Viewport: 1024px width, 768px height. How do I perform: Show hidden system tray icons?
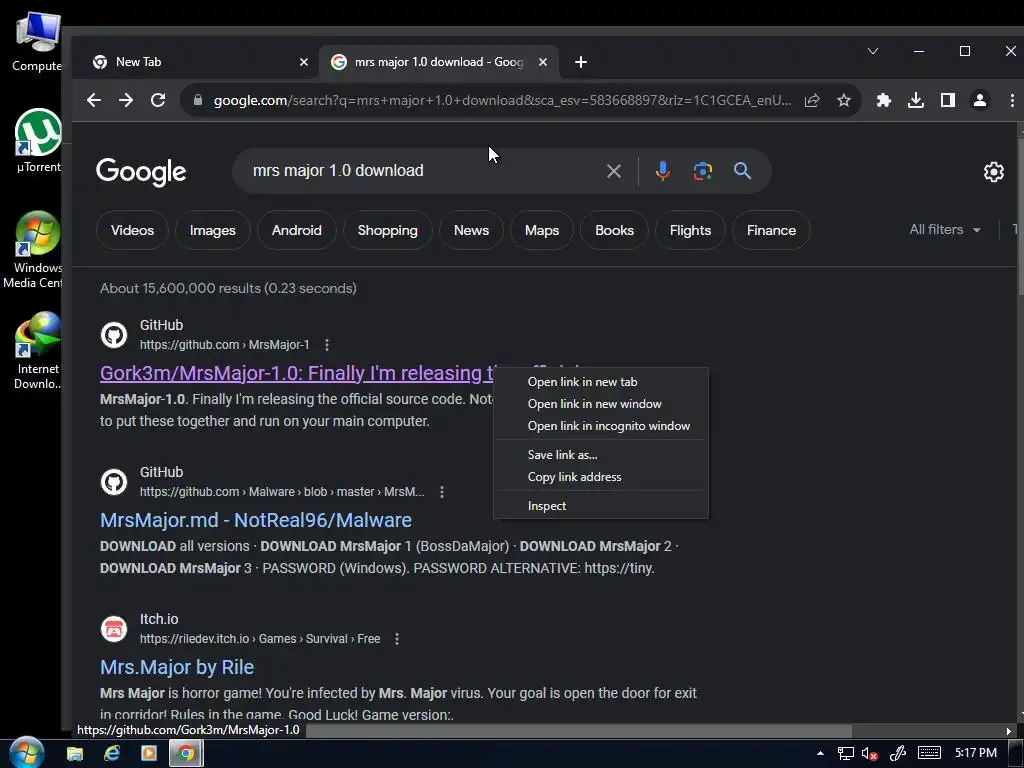820,753
